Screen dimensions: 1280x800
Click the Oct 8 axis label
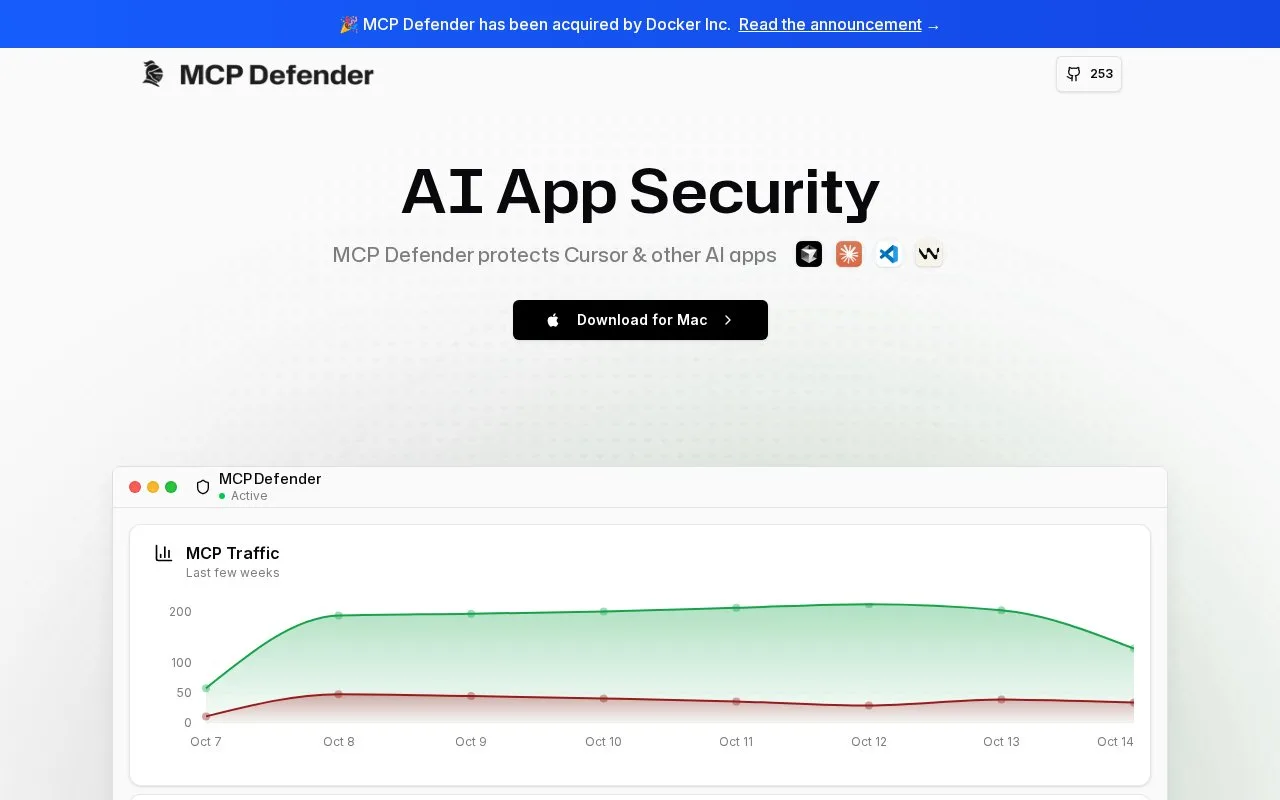pyautogui.click(x=339, y=742)
